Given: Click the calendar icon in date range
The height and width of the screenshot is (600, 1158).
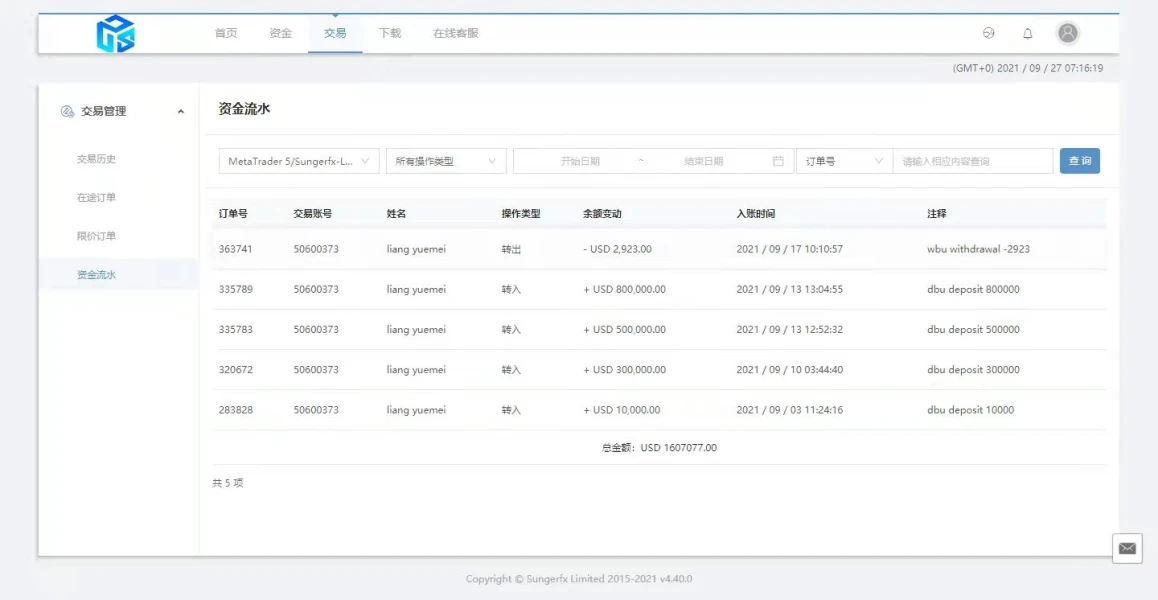Looking at the screenshot, I should 778,161.
